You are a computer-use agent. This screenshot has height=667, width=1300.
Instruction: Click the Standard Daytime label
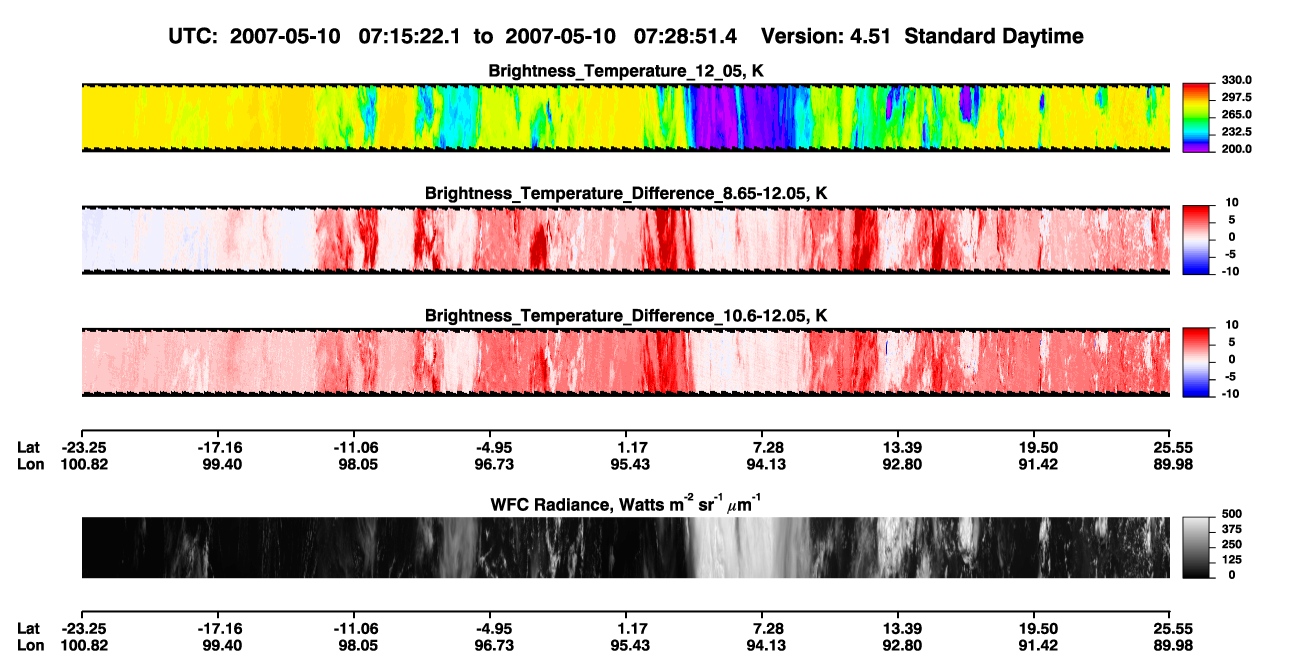992,36
